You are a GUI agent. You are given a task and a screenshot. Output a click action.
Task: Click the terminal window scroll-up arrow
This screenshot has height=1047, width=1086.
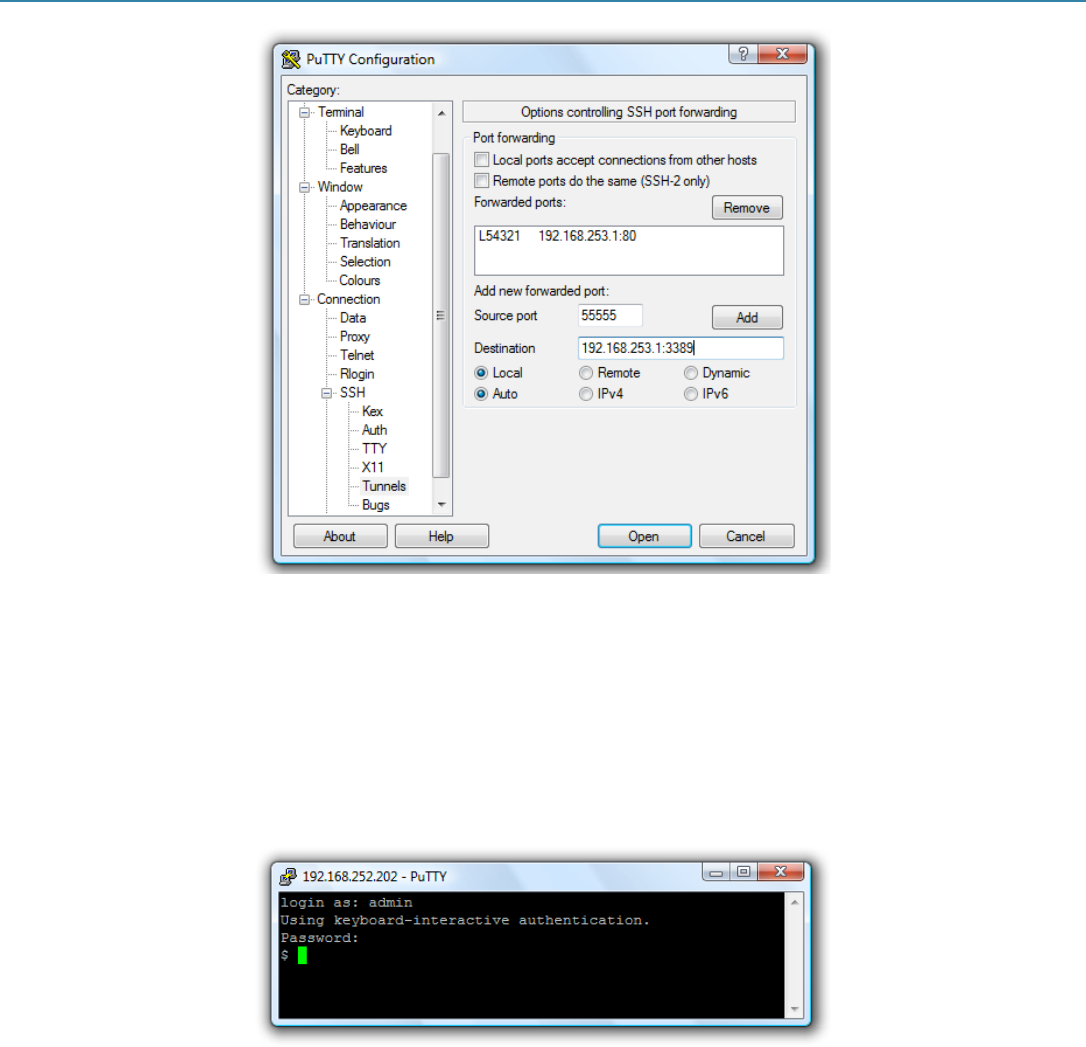[794, 902]
